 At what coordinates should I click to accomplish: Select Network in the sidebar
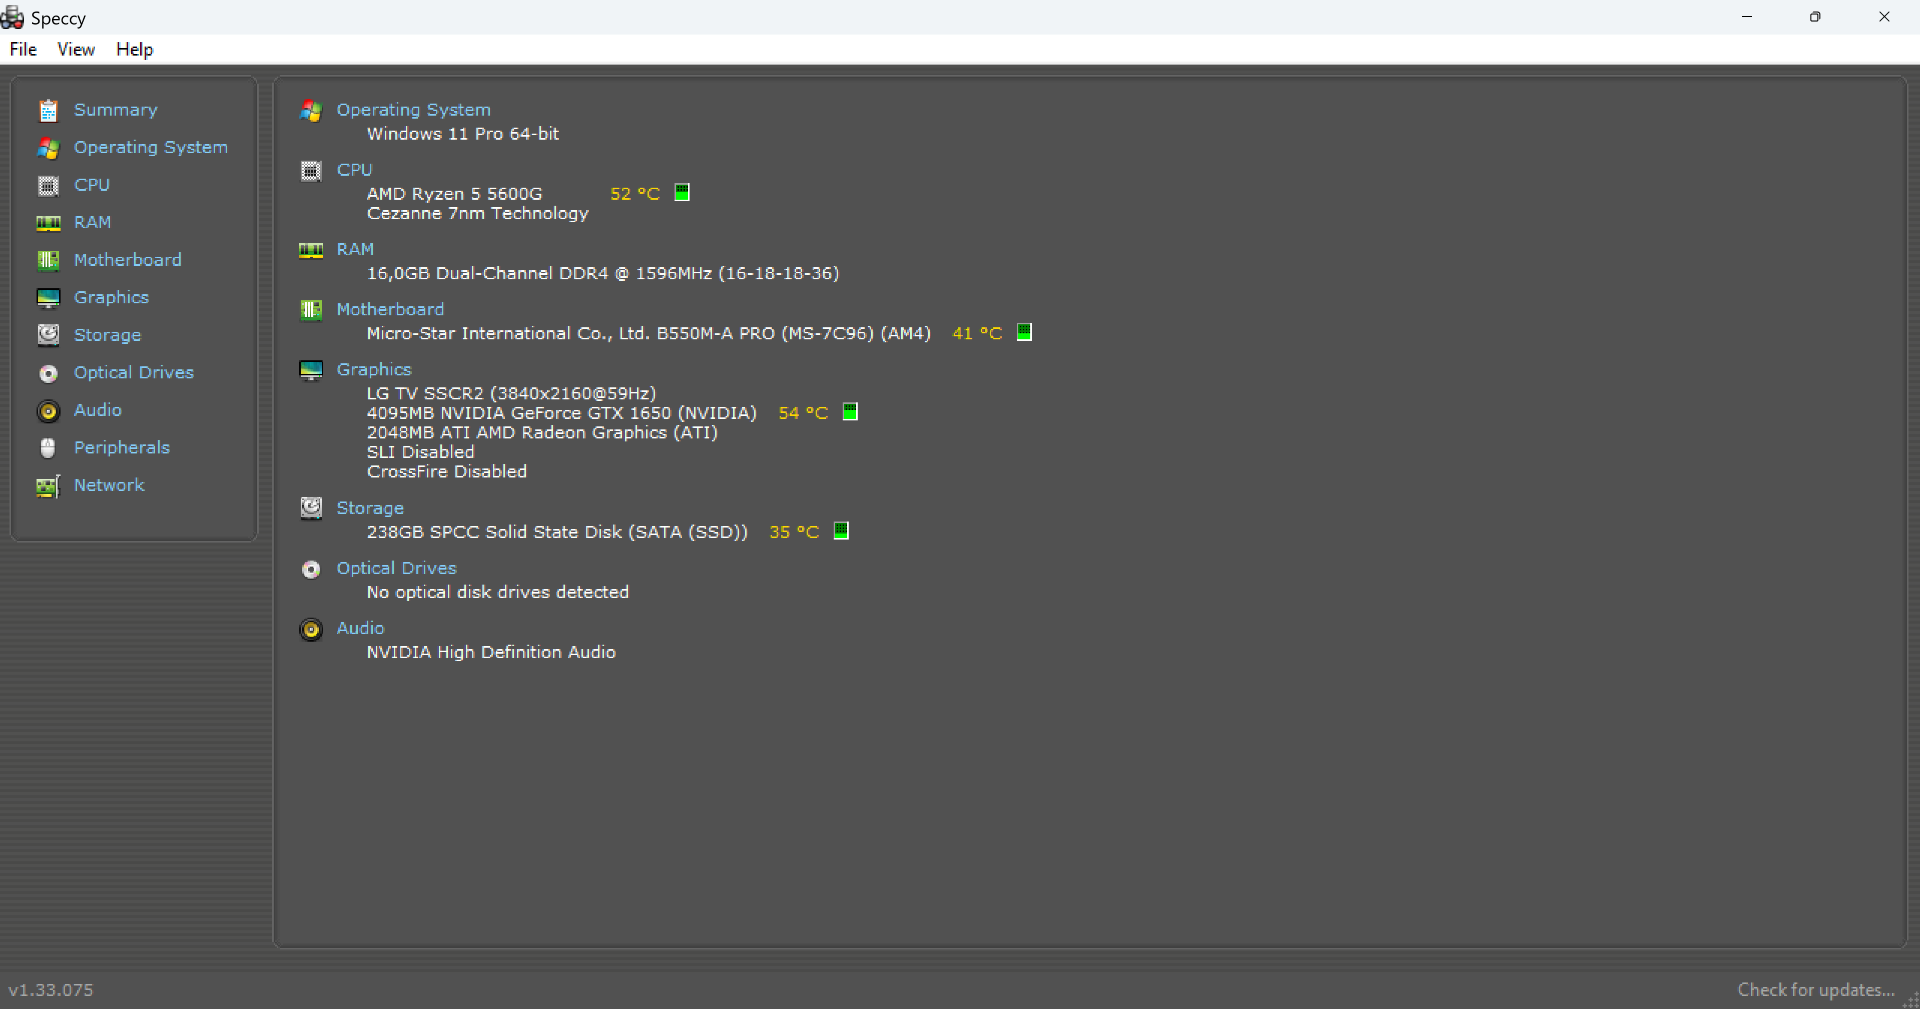pyautogui.click(x=109, y=485)
